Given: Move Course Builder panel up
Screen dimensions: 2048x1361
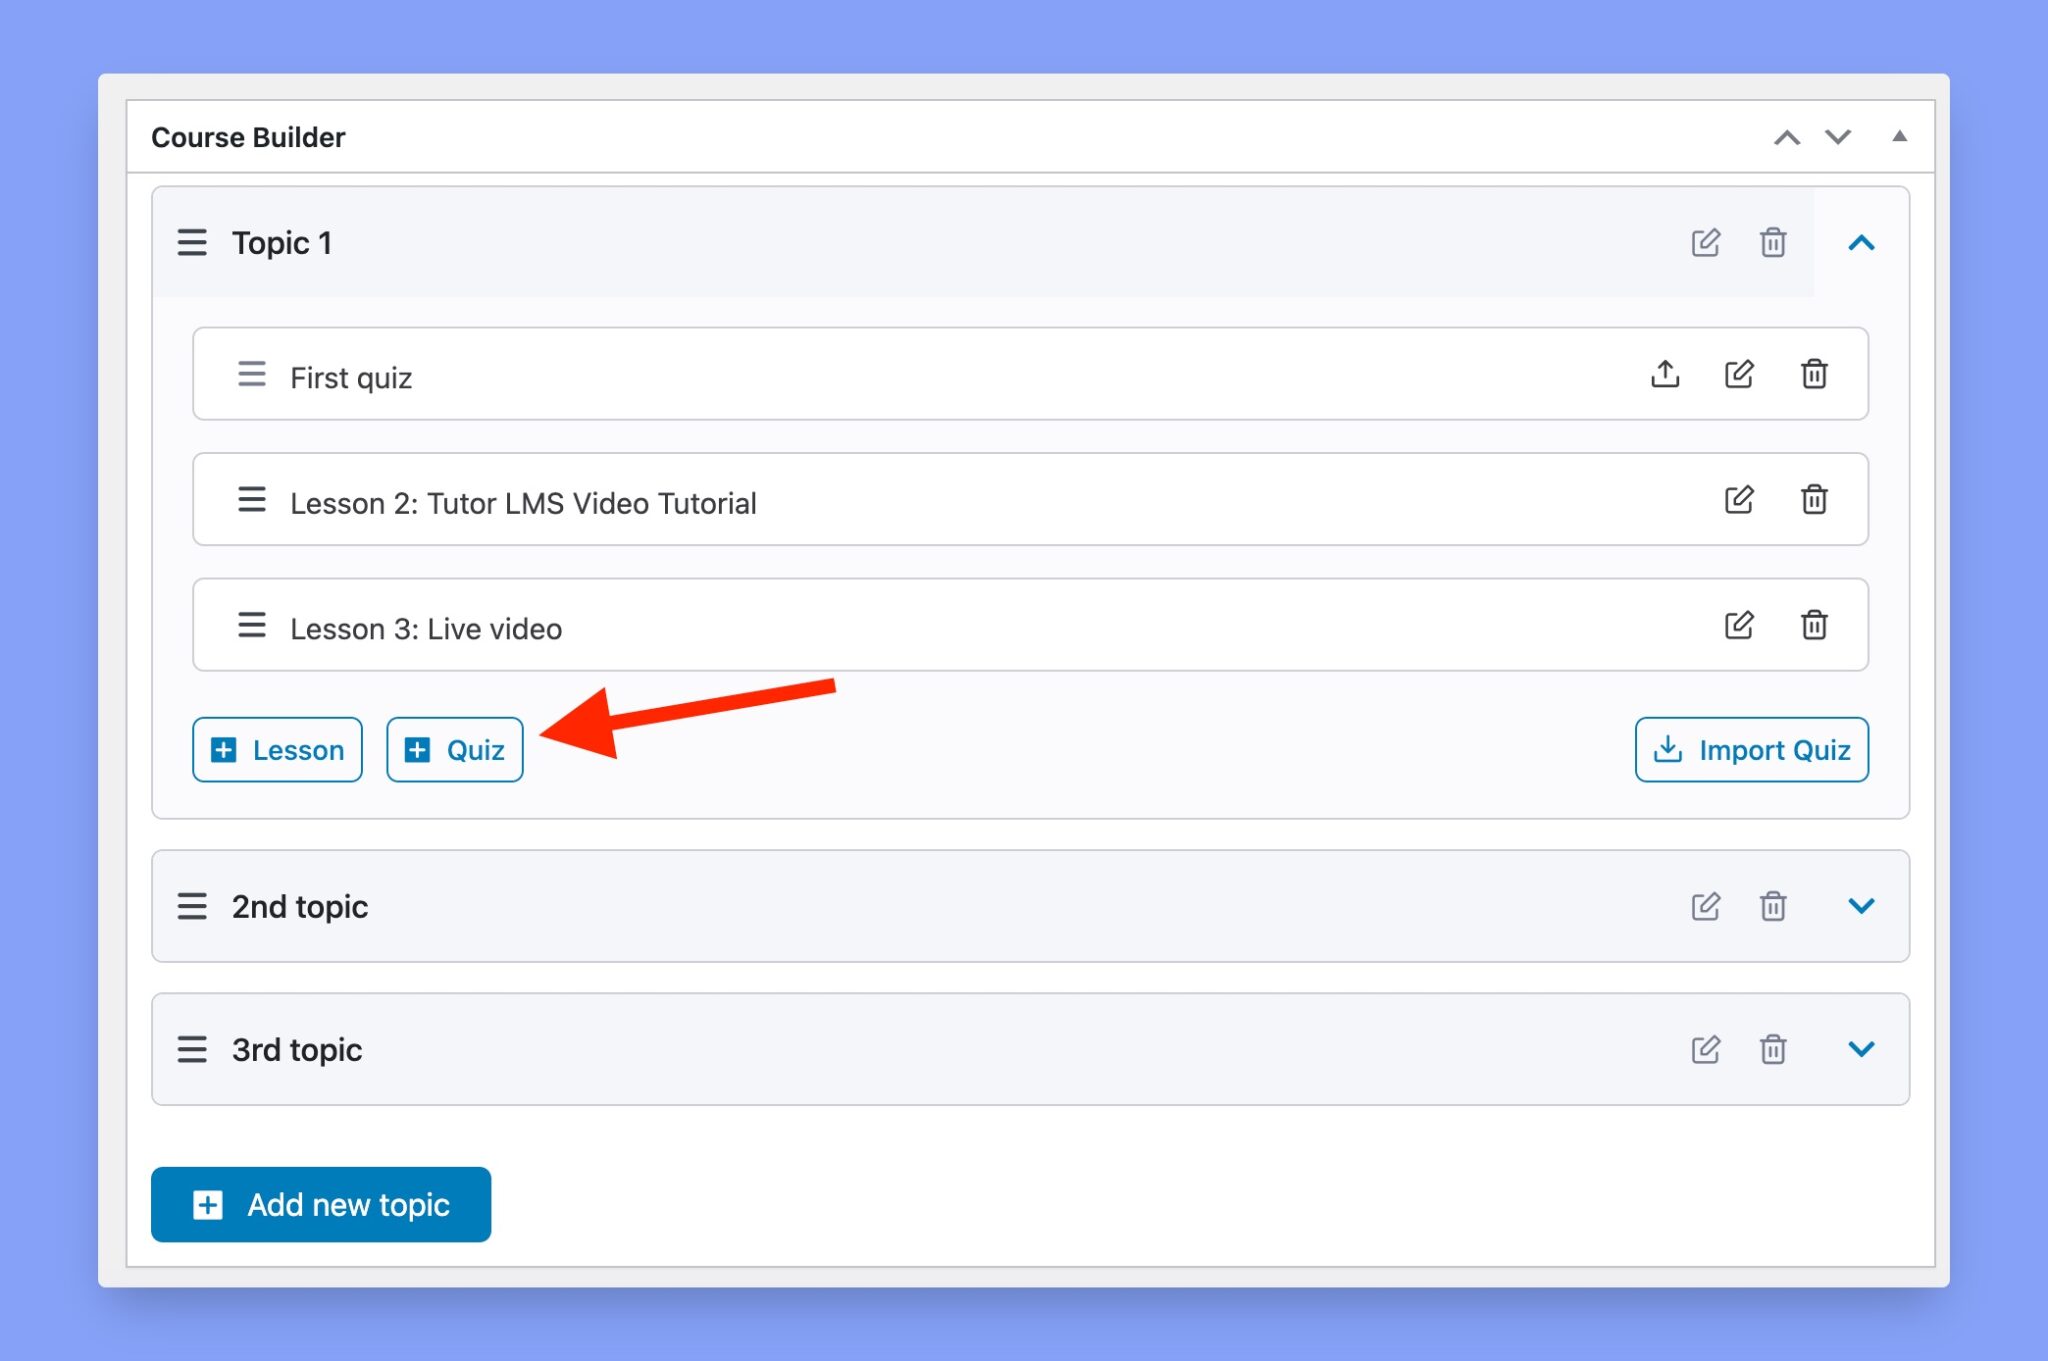Looking at the screenshot, I should (x=1786, y=137).
